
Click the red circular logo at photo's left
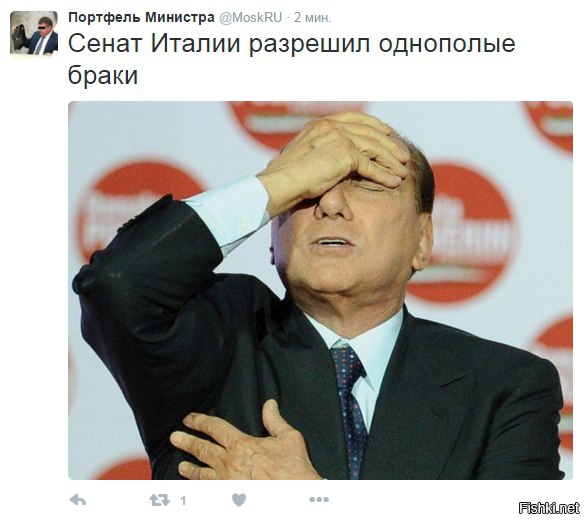(138, 209)
